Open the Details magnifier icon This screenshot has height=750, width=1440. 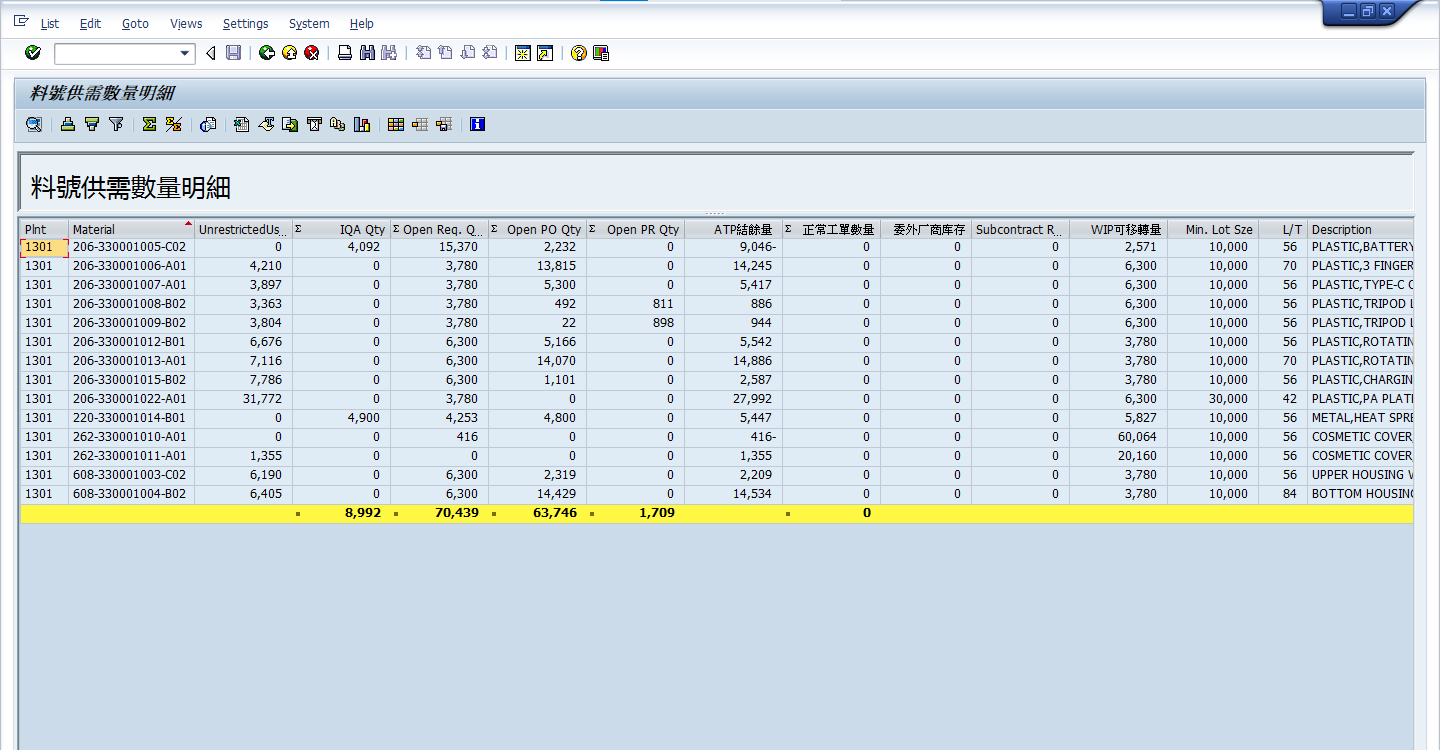34,124
